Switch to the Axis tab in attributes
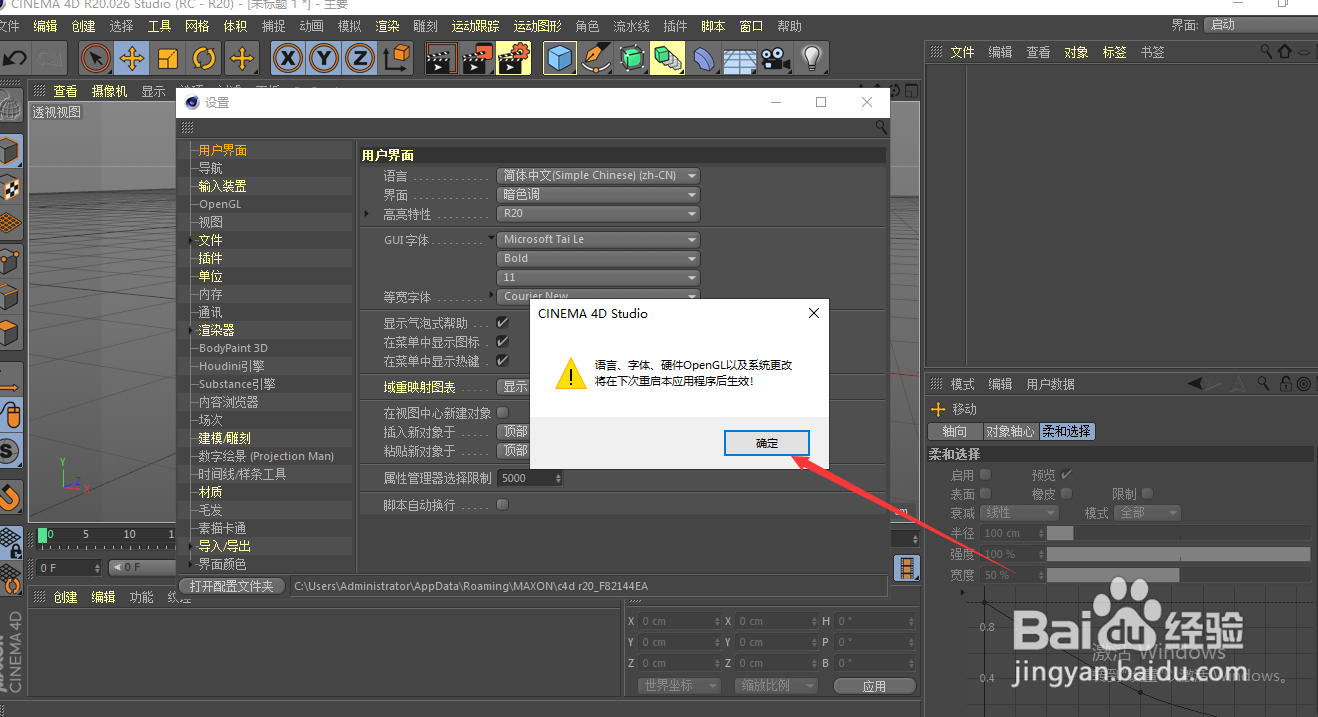 click(955, 431)
